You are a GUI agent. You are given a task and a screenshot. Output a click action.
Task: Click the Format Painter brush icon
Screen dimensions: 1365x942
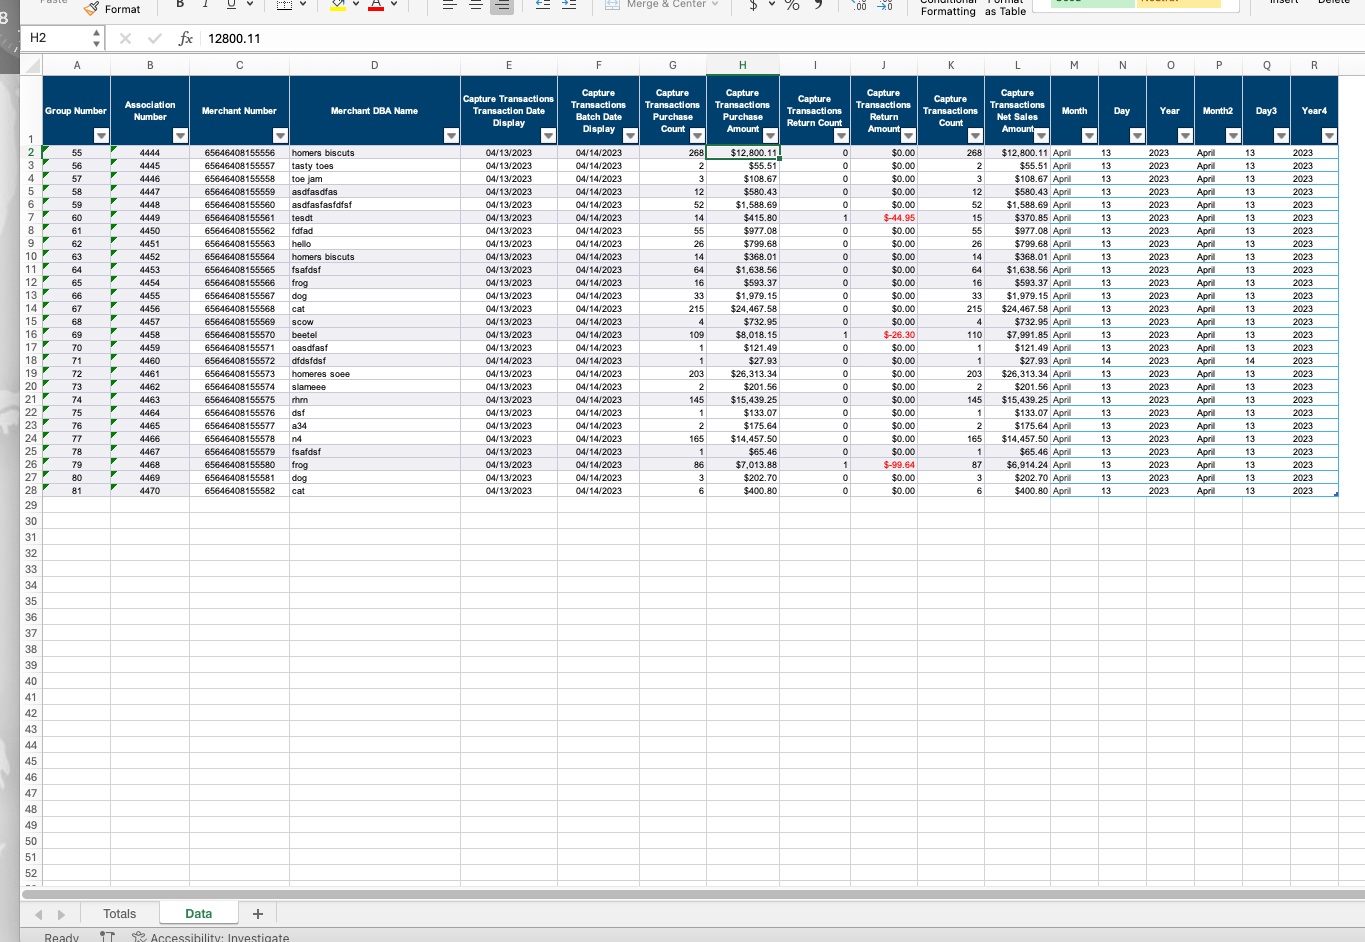[92, 8]
